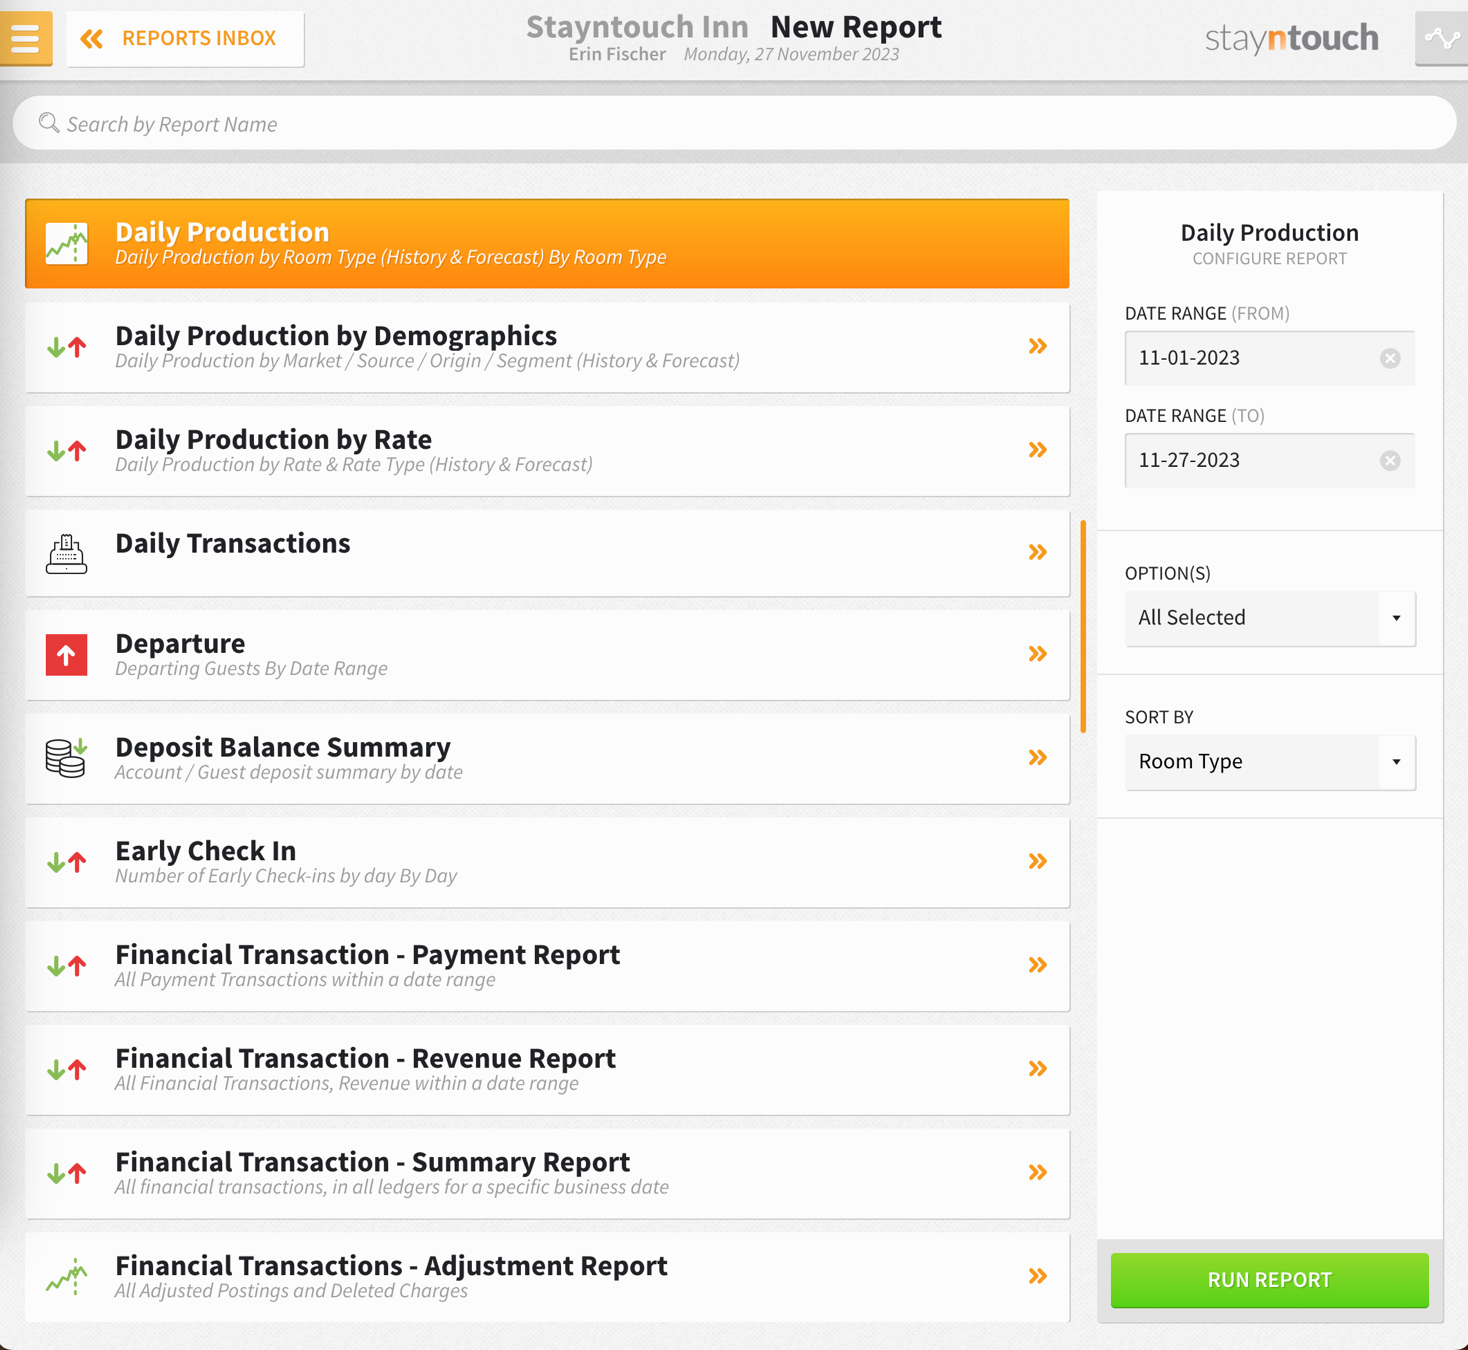Click the Daily Transactions cash register icon
The image size is (1468, 1350).
(67, 554)
